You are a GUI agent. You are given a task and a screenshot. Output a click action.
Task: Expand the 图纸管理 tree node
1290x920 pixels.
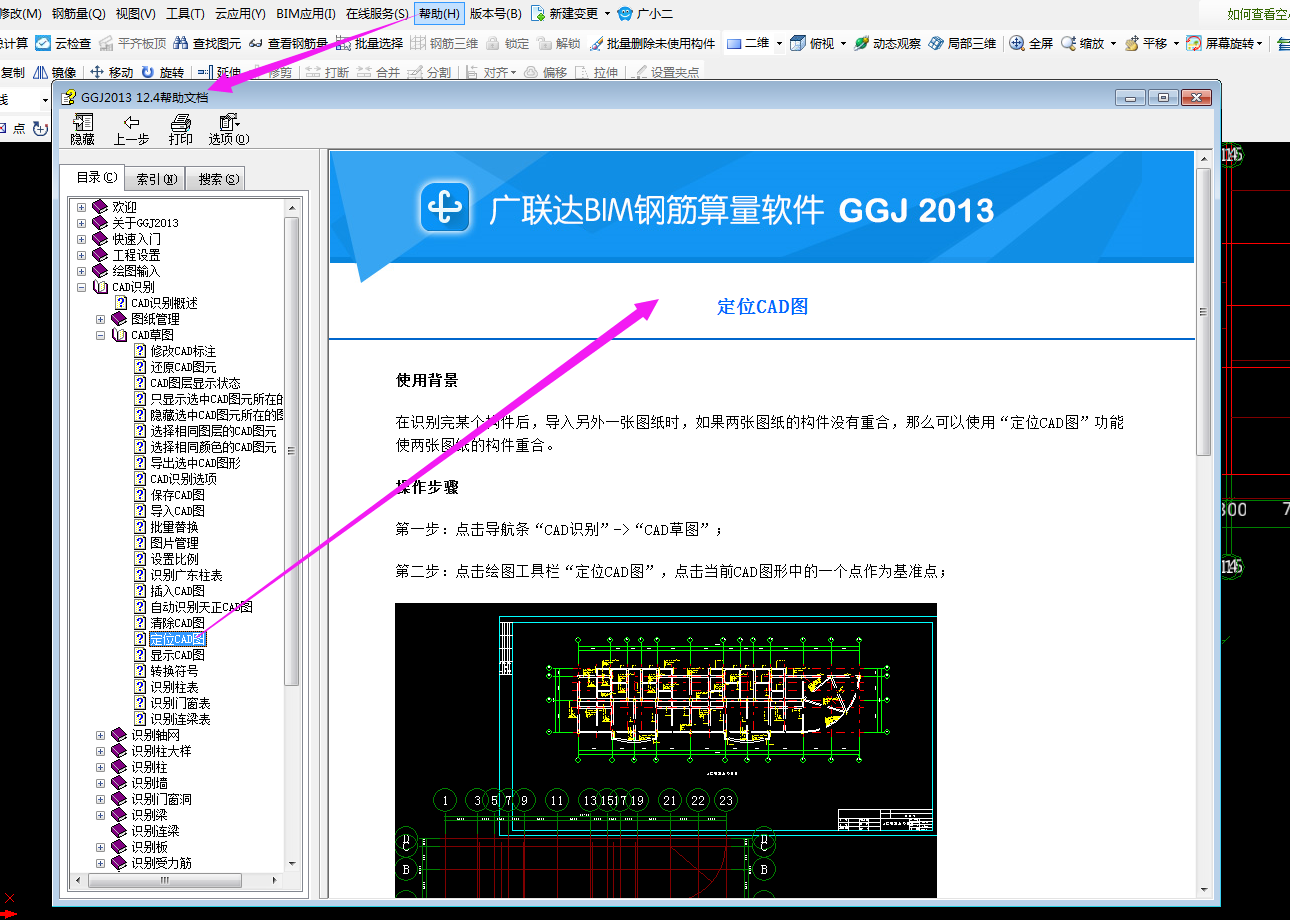point(101,319)
